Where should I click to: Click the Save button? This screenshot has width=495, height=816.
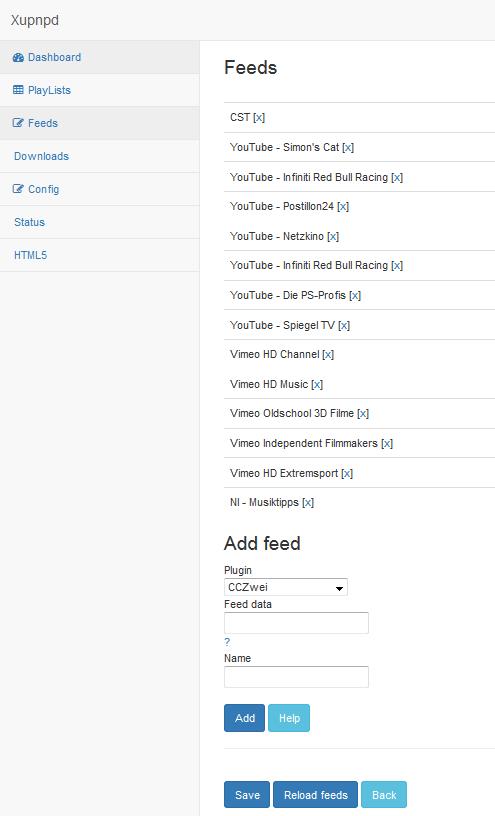(x=247, y=795)
